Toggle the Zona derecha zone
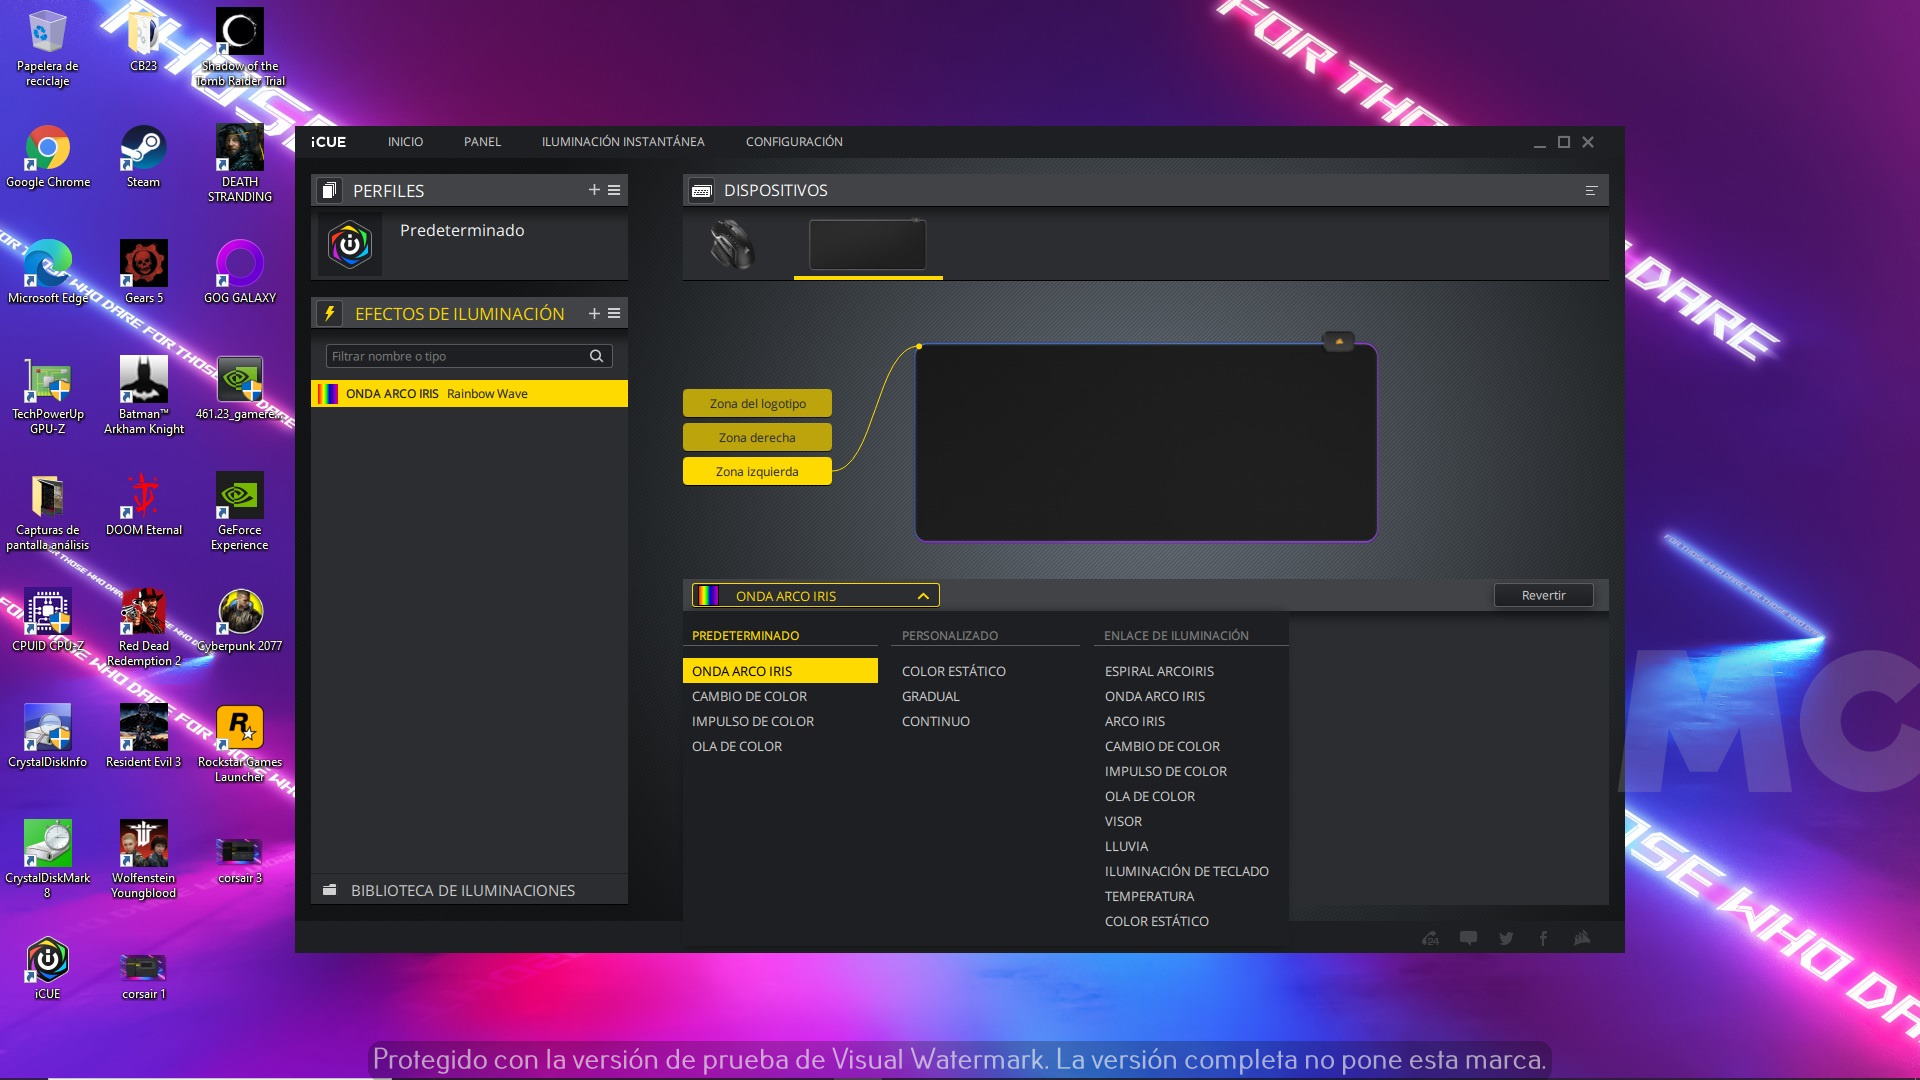This screenshot has height=1080, width=1920. (x=757, y=437)
